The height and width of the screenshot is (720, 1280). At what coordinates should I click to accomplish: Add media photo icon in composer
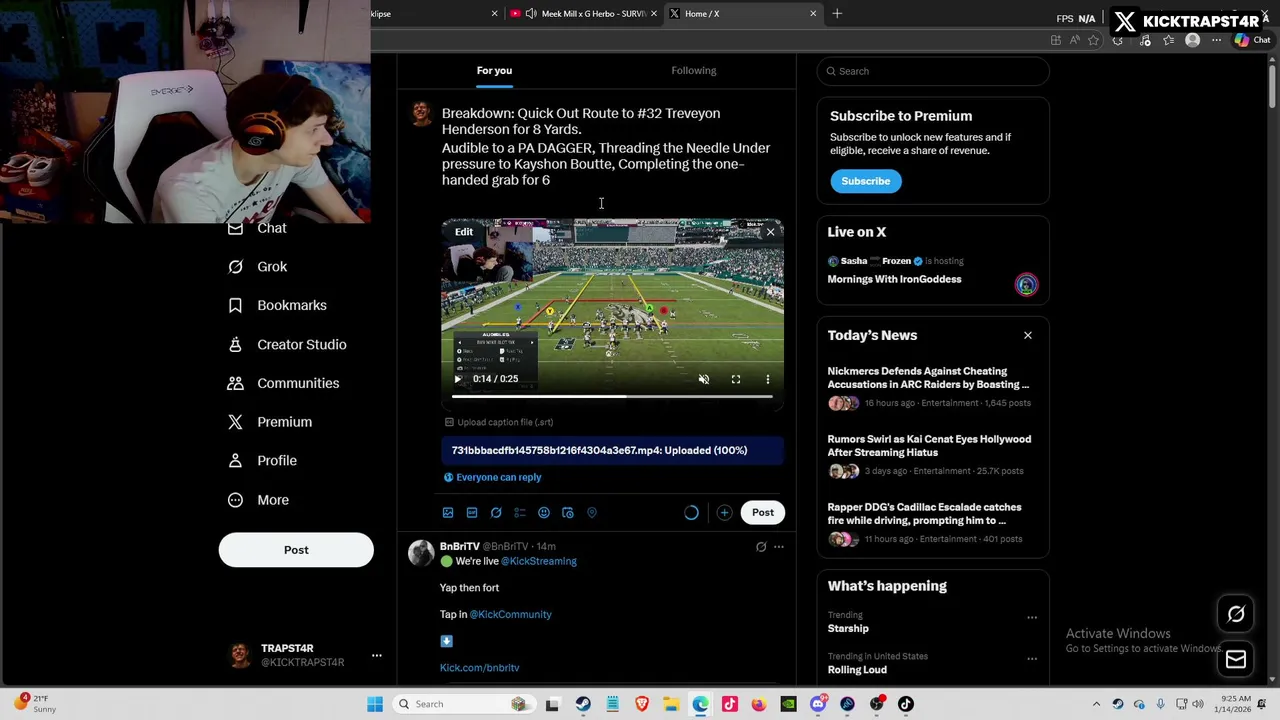coord(448,513)
